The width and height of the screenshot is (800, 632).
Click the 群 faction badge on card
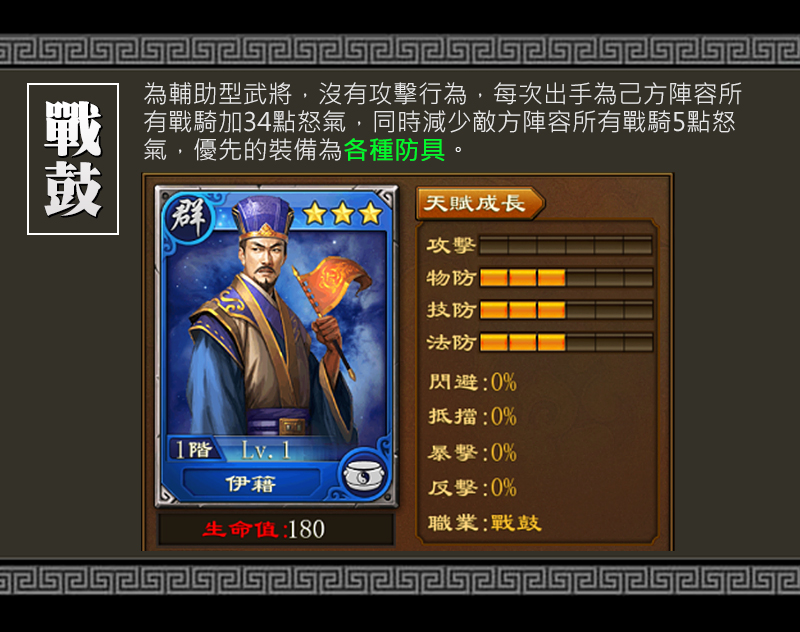click(x=188, y=218)
